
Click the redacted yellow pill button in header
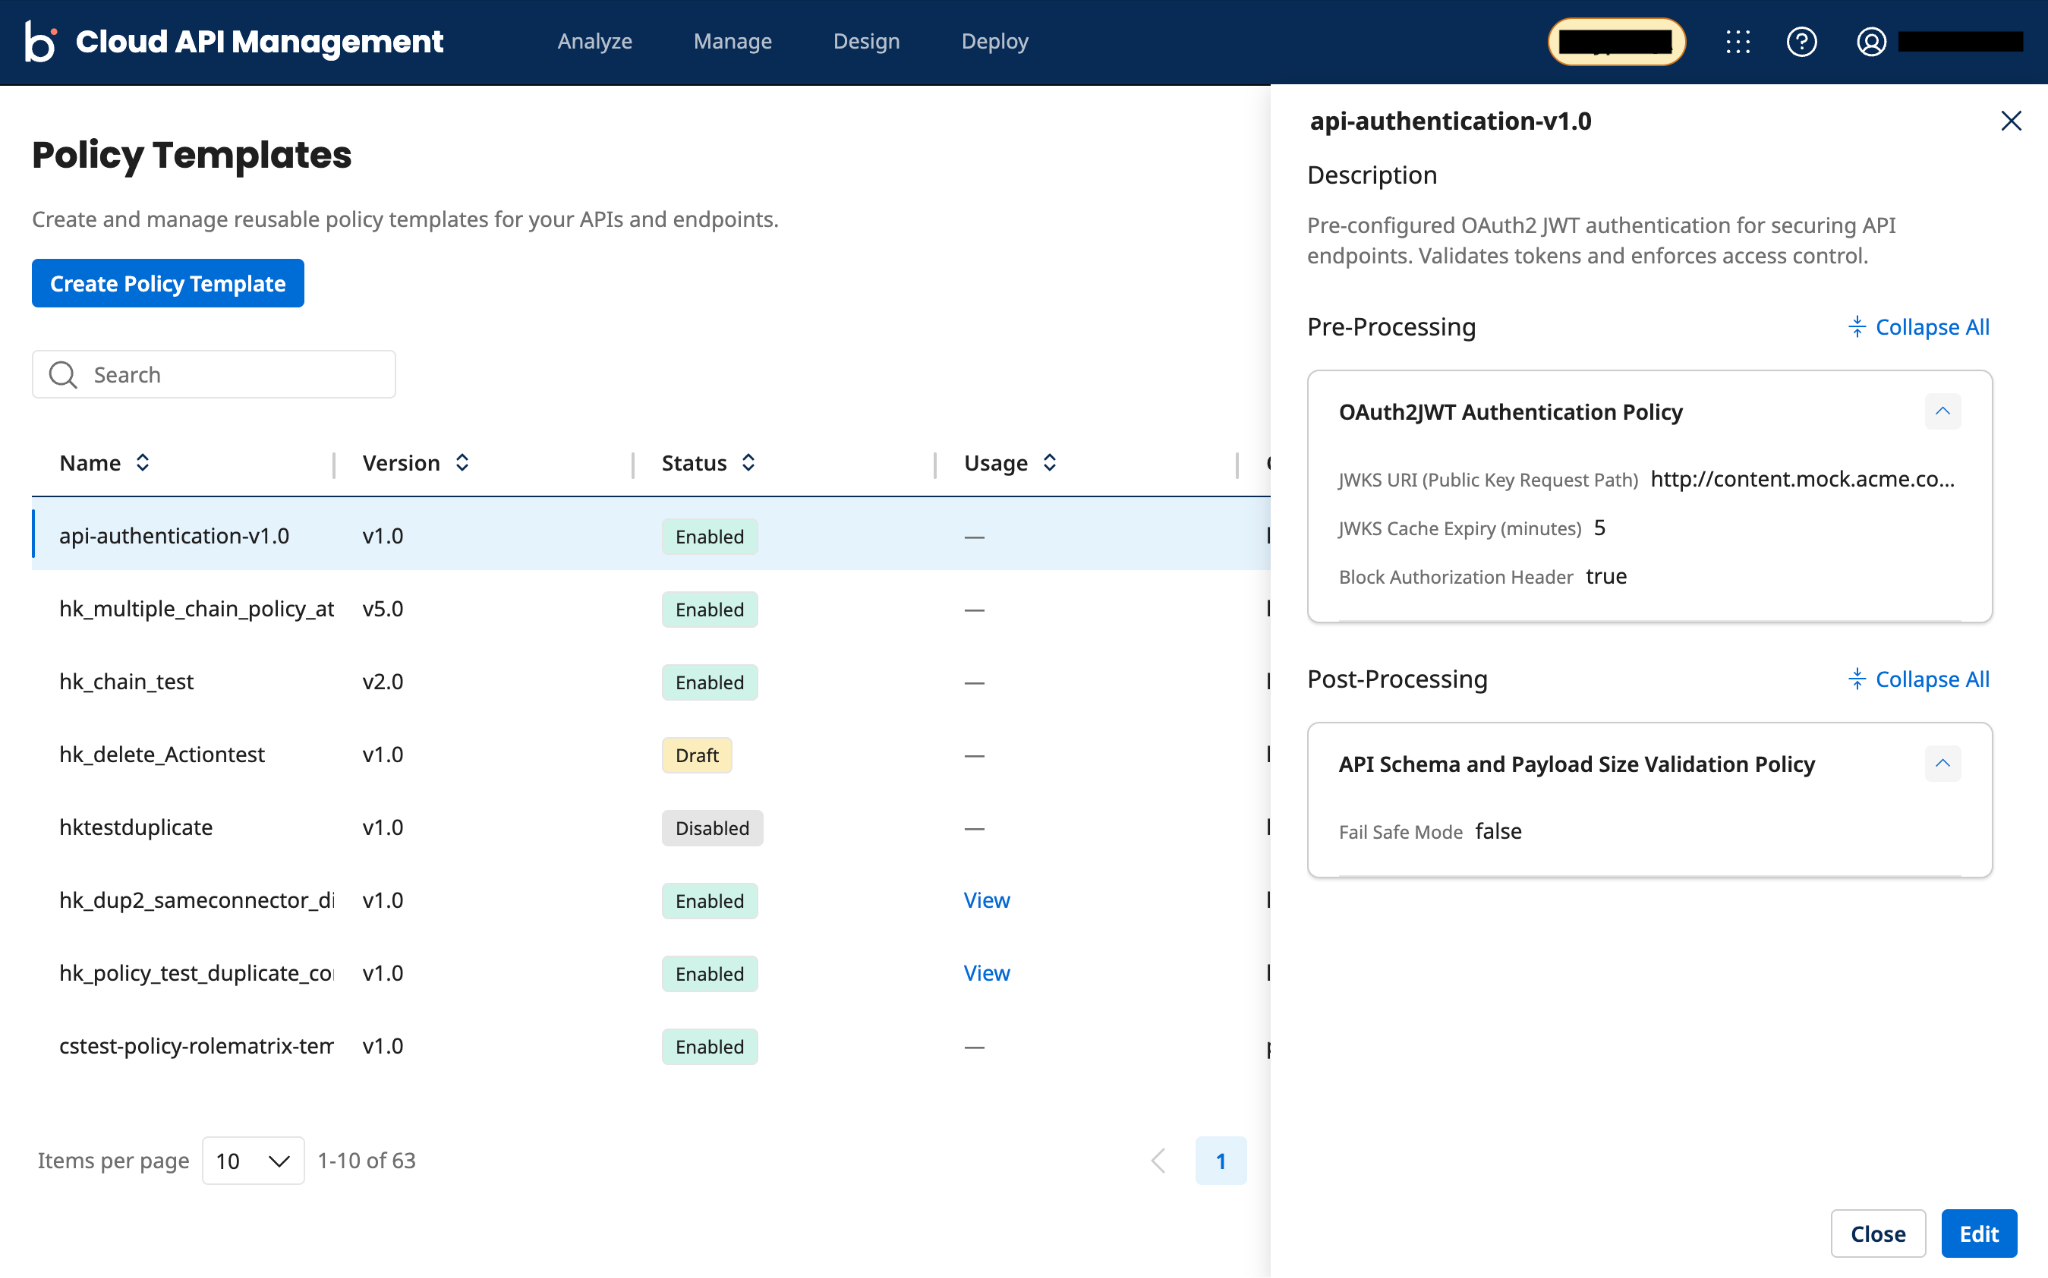[x=1616, y=42]
